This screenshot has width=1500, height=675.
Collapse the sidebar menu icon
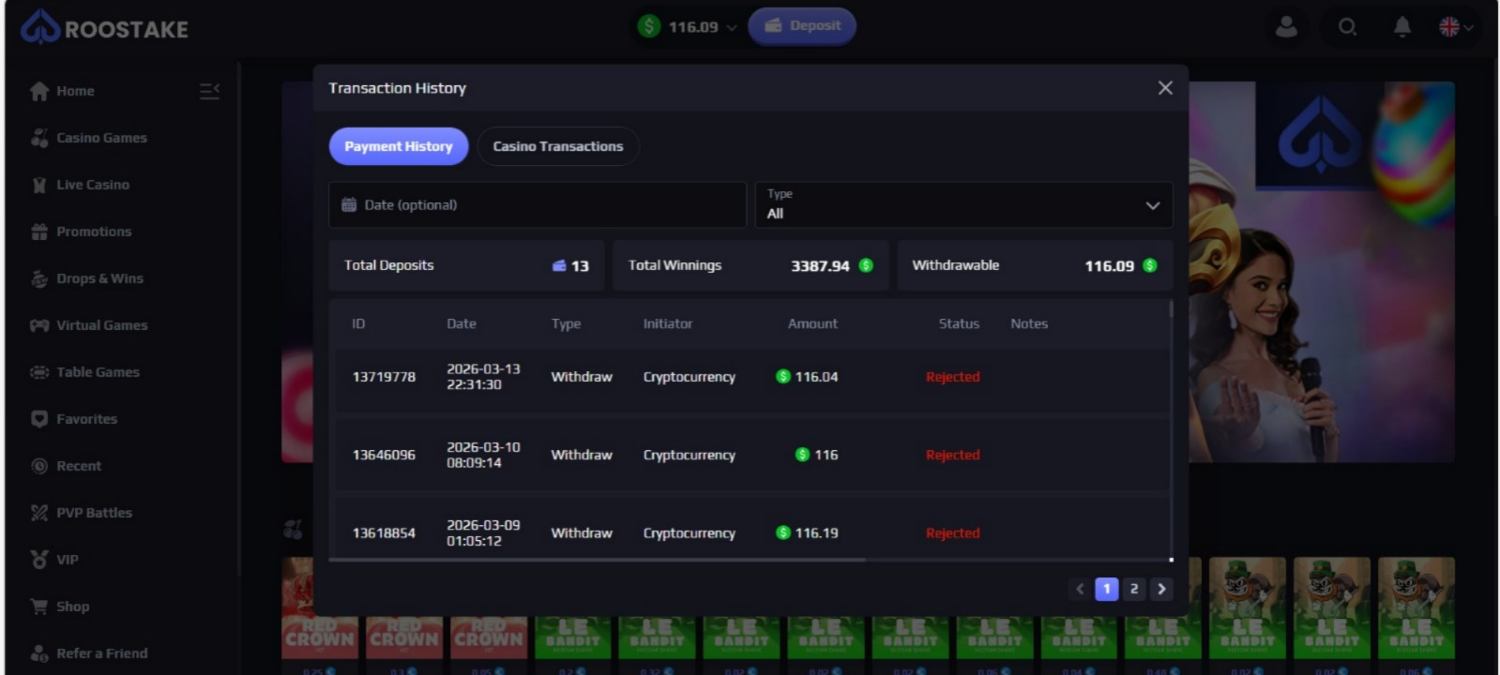209,91
